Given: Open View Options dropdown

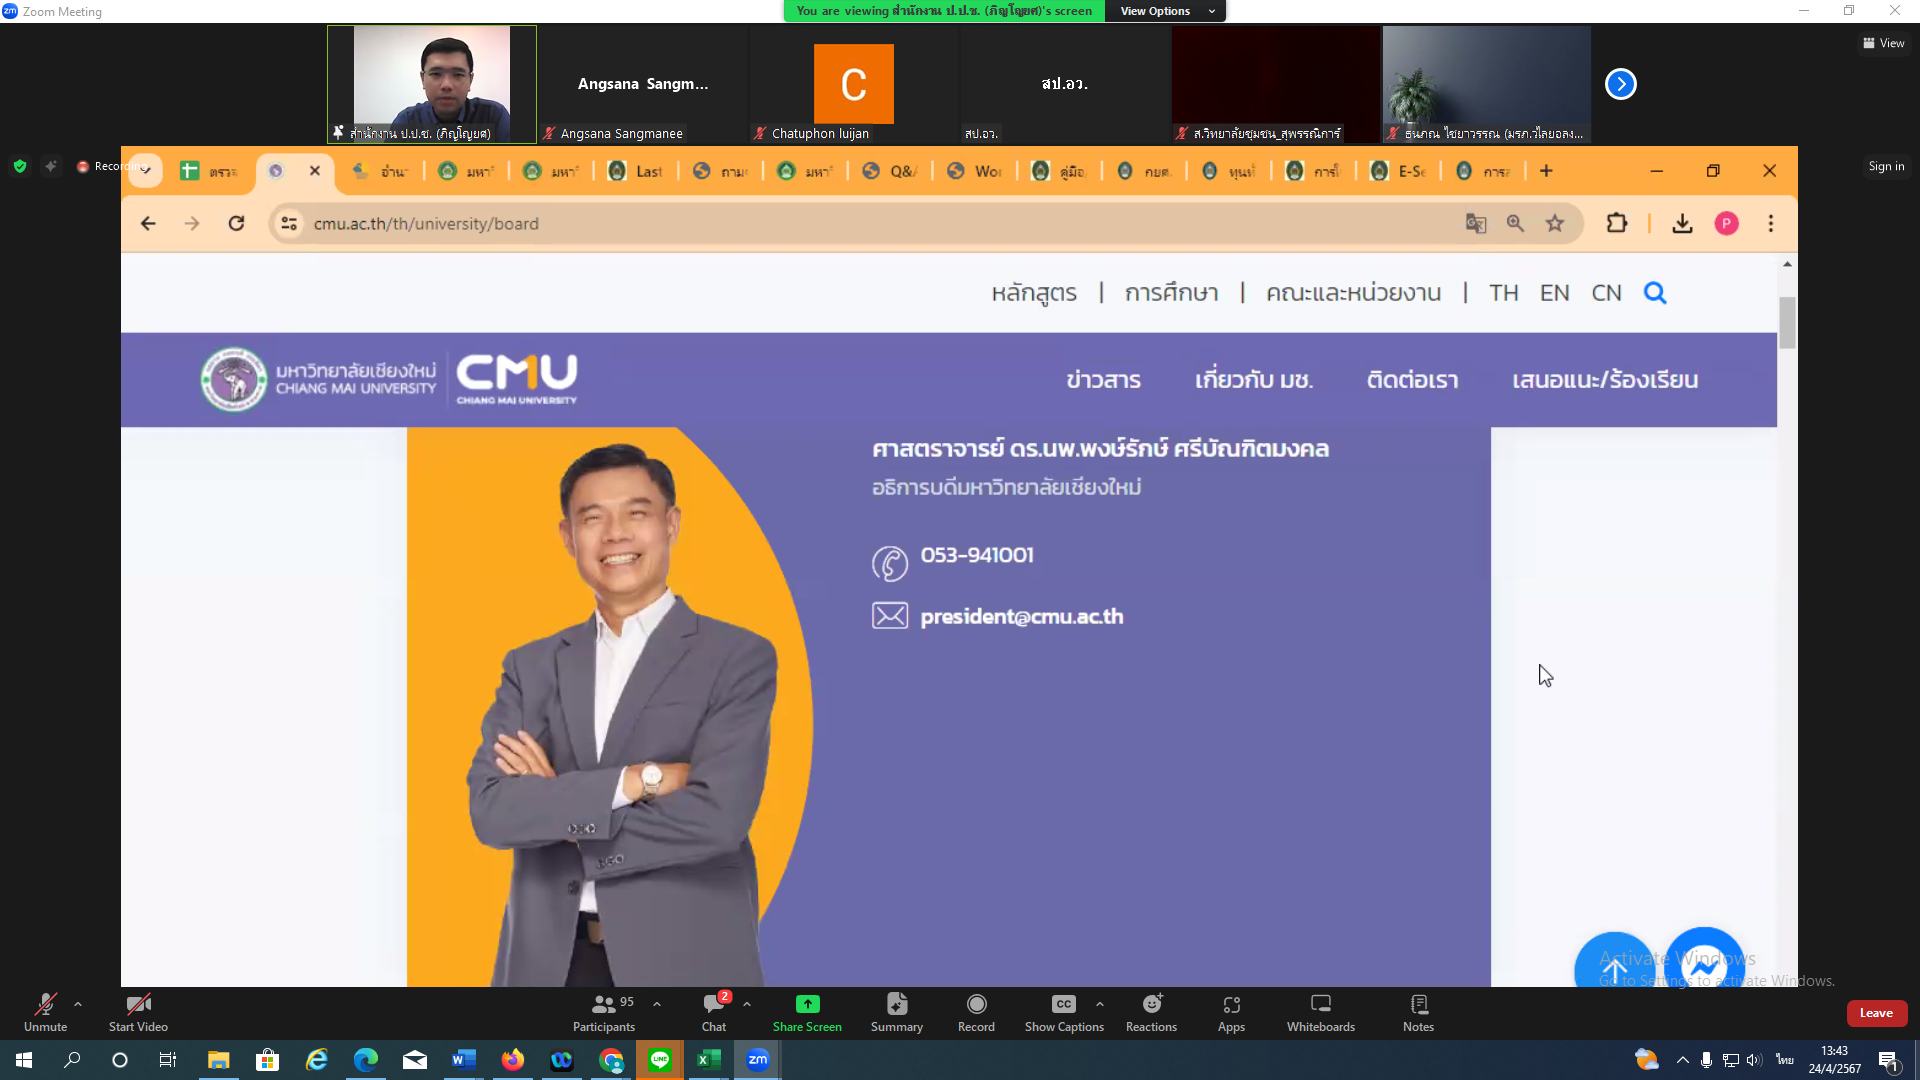Looking at the screenshot, I should pos(1166,11).
